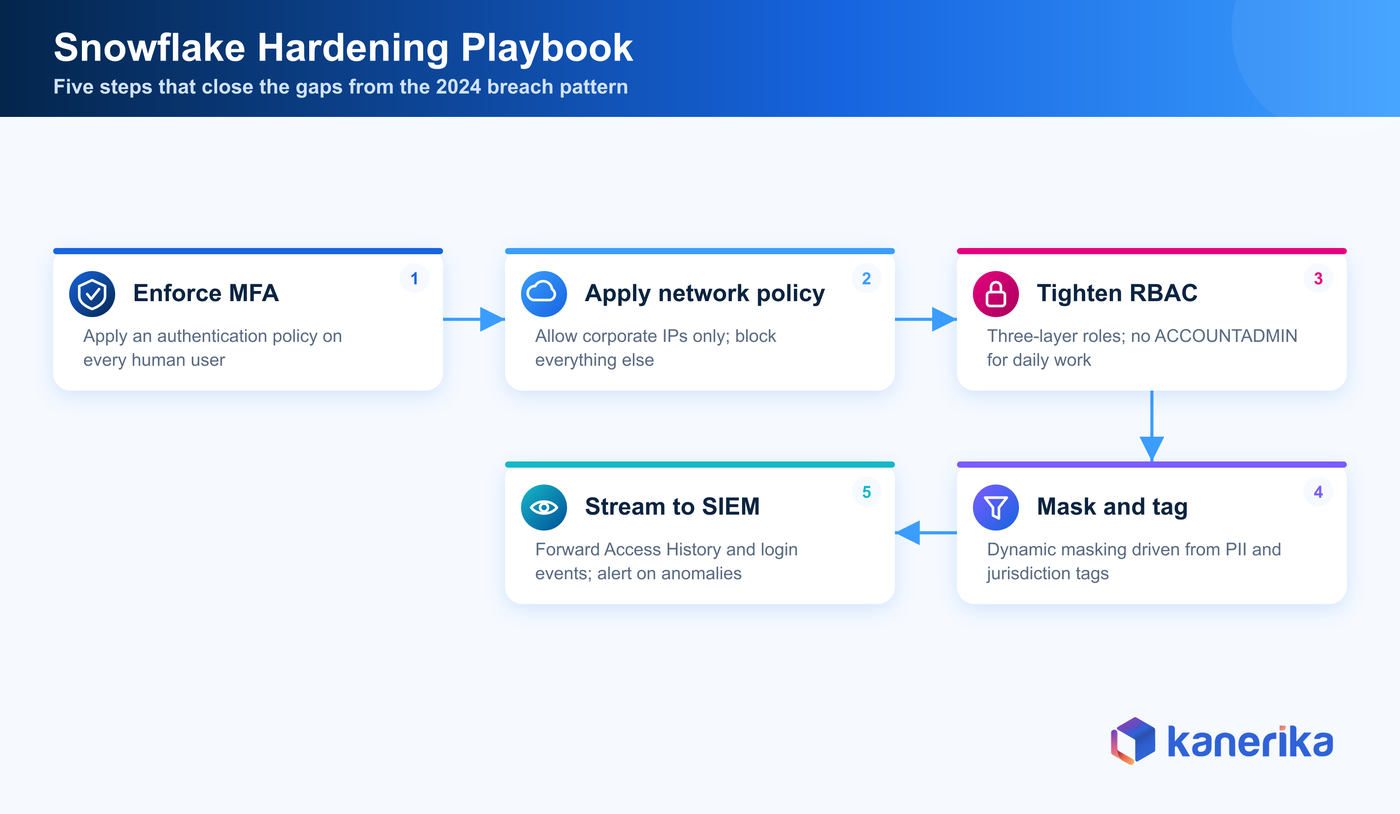Click the Kanerika cube logo icon
The height and width of the screenshot is (814, 1400).
pyautogui.click(x=1133, y=741)
